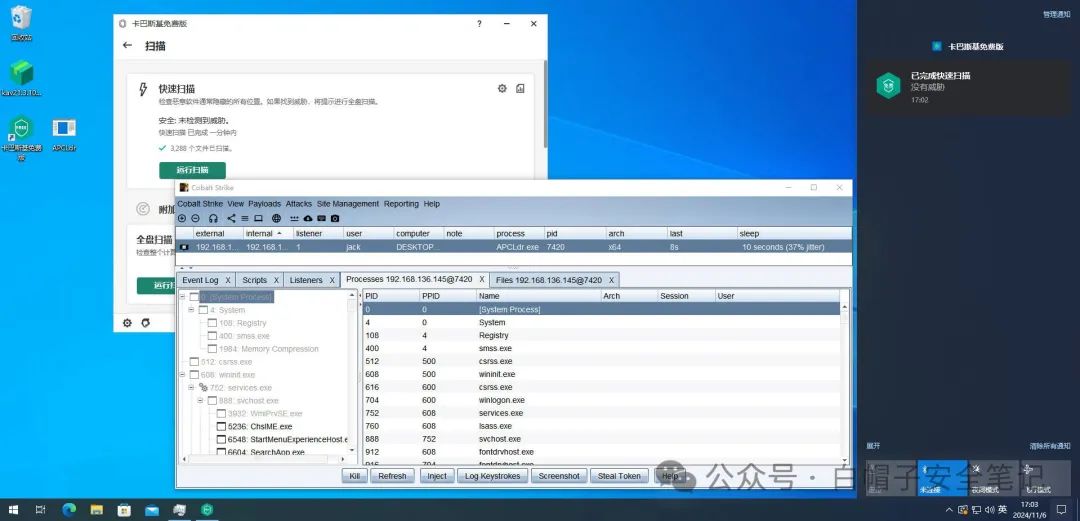Collapse the 4: System tree node

(x=191, y=310)
